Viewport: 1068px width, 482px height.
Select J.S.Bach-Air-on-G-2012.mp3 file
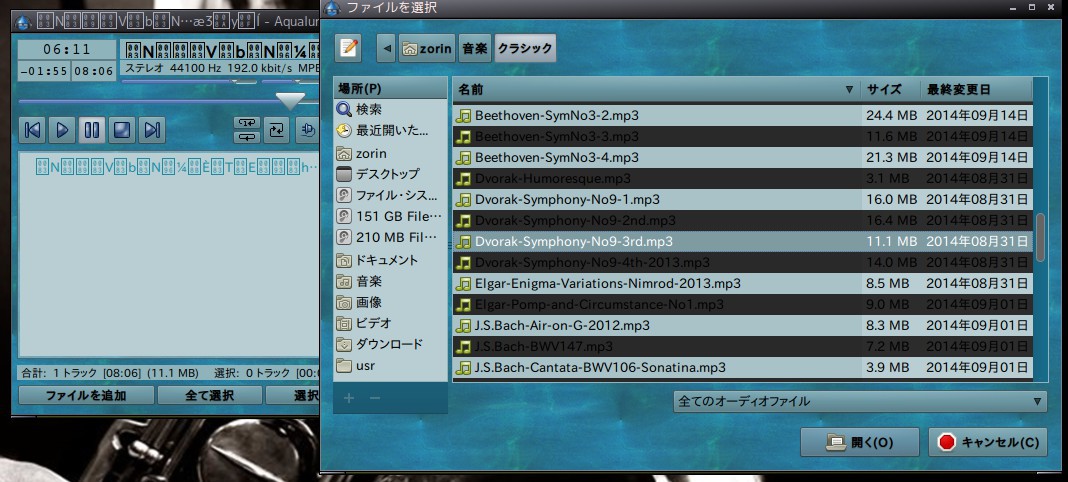742,326
